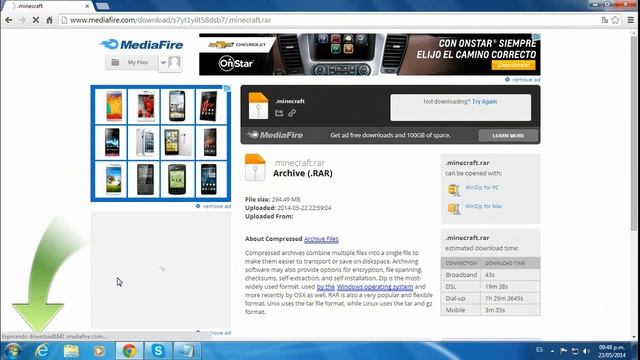Open the Archive Files link
This screenshot has width=640, height=360.
click(321, 239)
